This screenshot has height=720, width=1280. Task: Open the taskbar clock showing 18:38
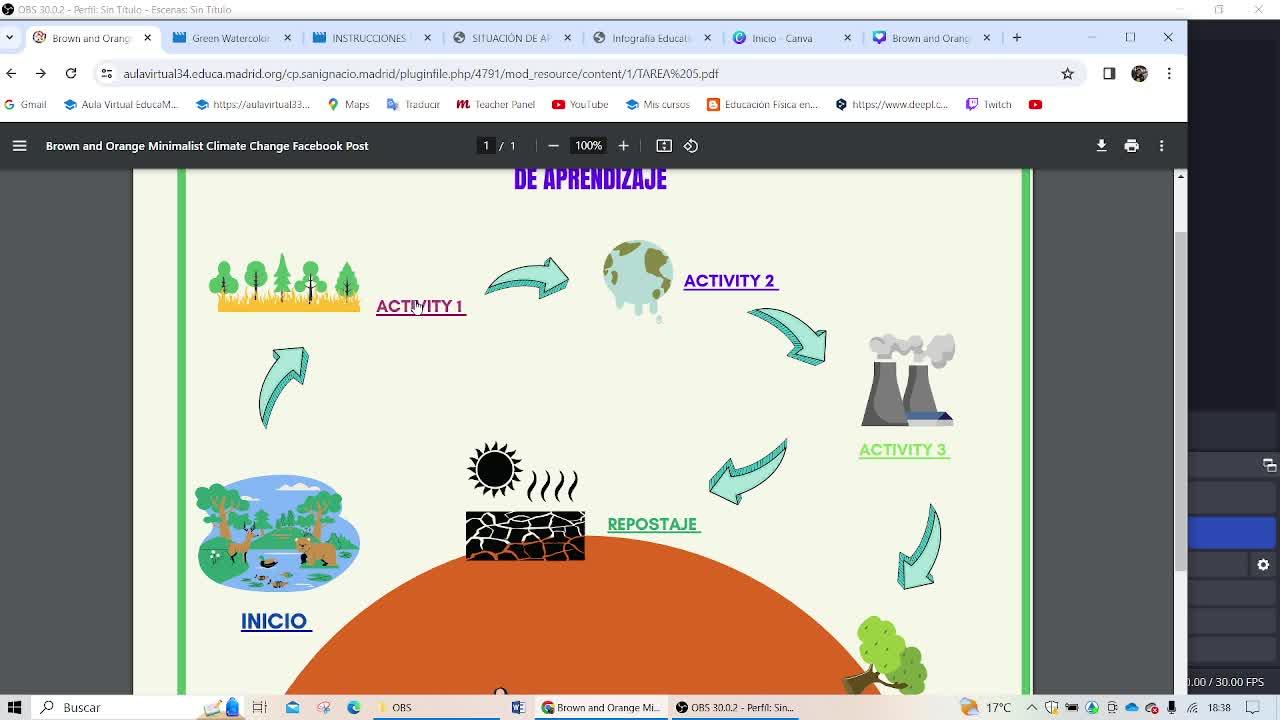1219,707
